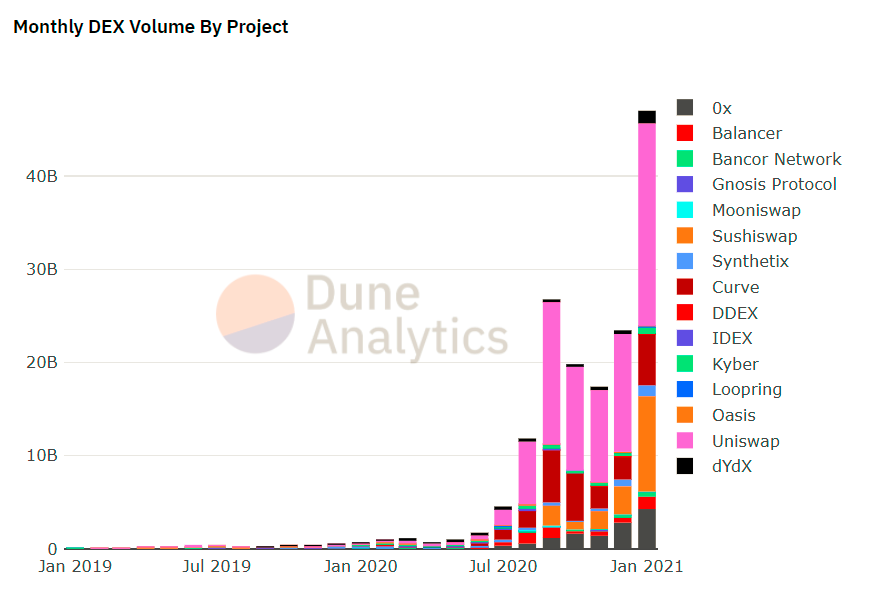Image resolution: width=874 pixels, height=606 pixels.
Task: Select the Jul 2020 x-axis label
Action: 503,566
